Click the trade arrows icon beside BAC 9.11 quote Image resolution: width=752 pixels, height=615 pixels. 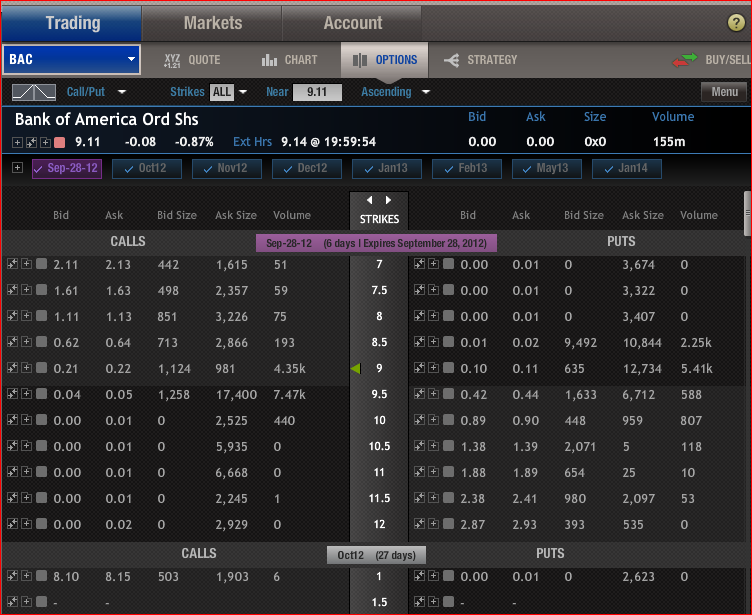tap(32, 142)
